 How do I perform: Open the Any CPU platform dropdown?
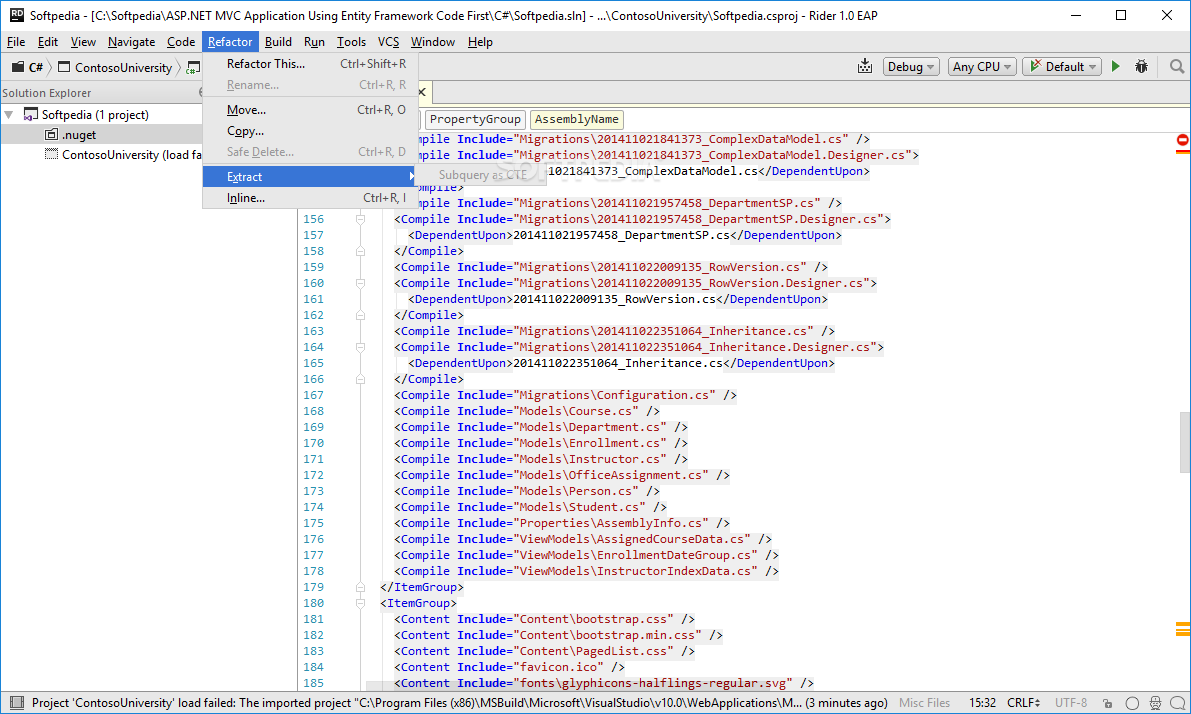(981, 67)
